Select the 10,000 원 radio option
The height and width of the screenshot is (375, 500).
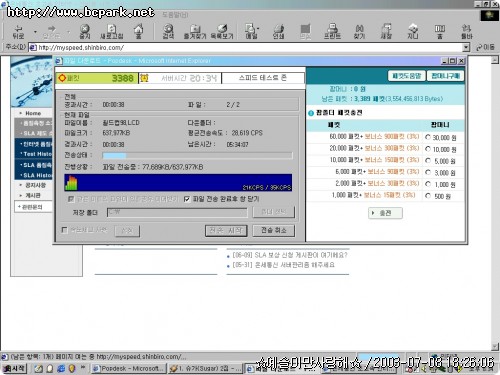tap(428, 149)
